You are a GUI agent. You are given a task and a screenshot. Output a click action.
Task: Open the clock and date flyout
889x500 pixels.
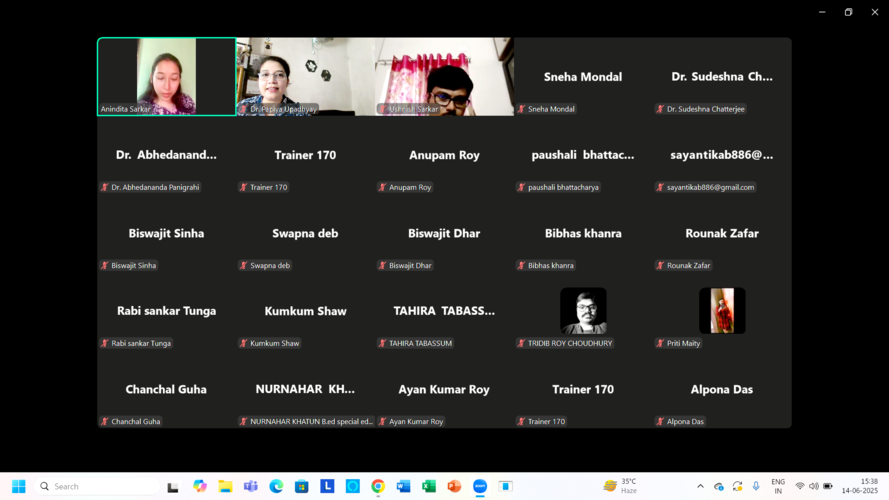[868, 486]
